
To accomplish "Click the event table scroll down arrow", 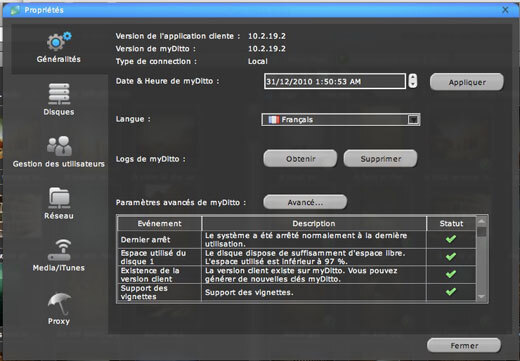I will coord(482,296).
